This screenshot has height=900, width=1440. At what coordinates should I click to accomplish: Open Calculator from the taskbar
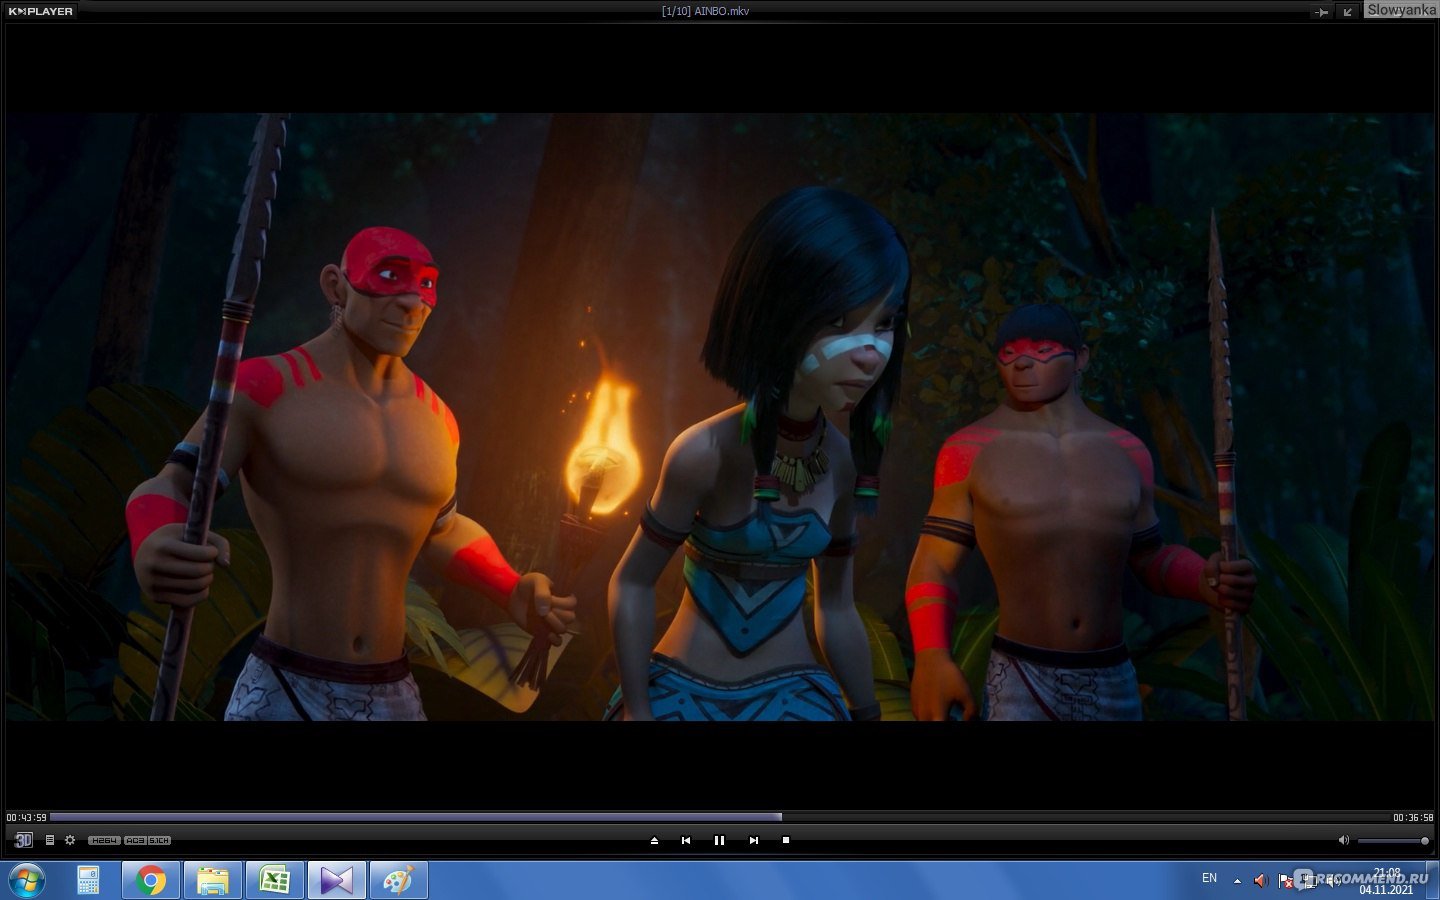pyautogui.click(x=88, y=880)
